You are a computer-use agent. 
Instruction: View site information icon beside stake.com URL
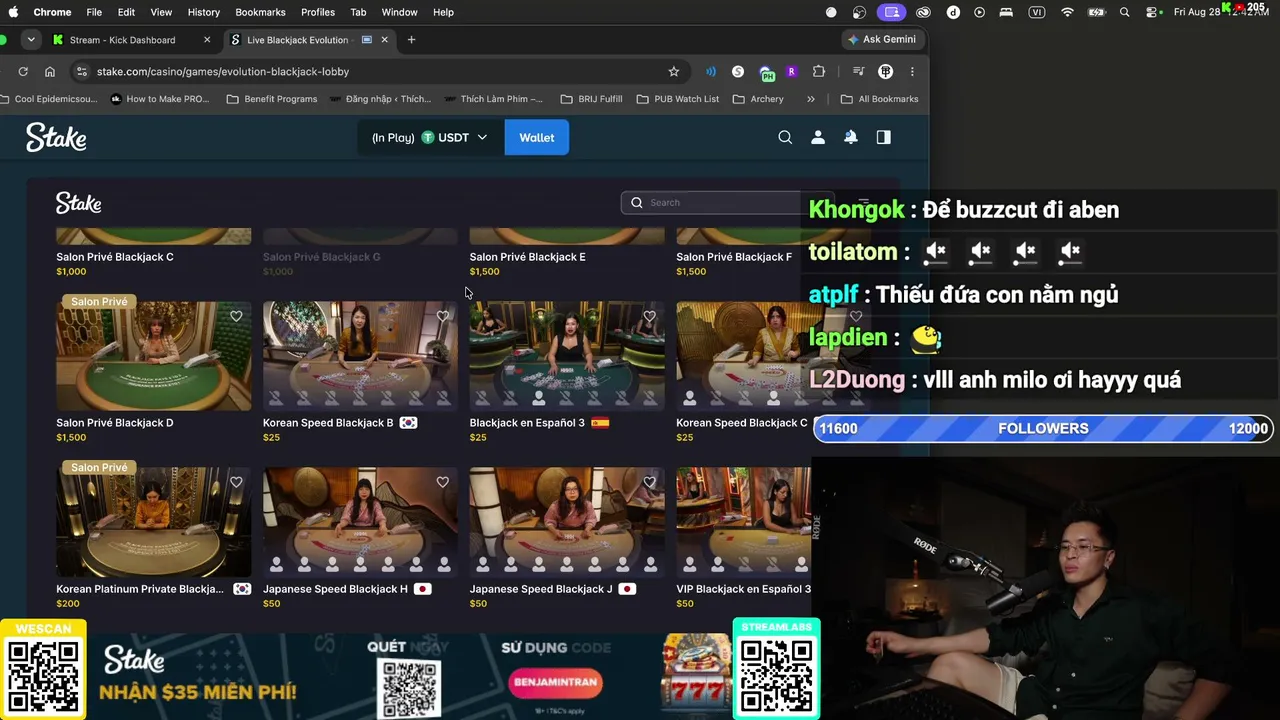[82, 72]
